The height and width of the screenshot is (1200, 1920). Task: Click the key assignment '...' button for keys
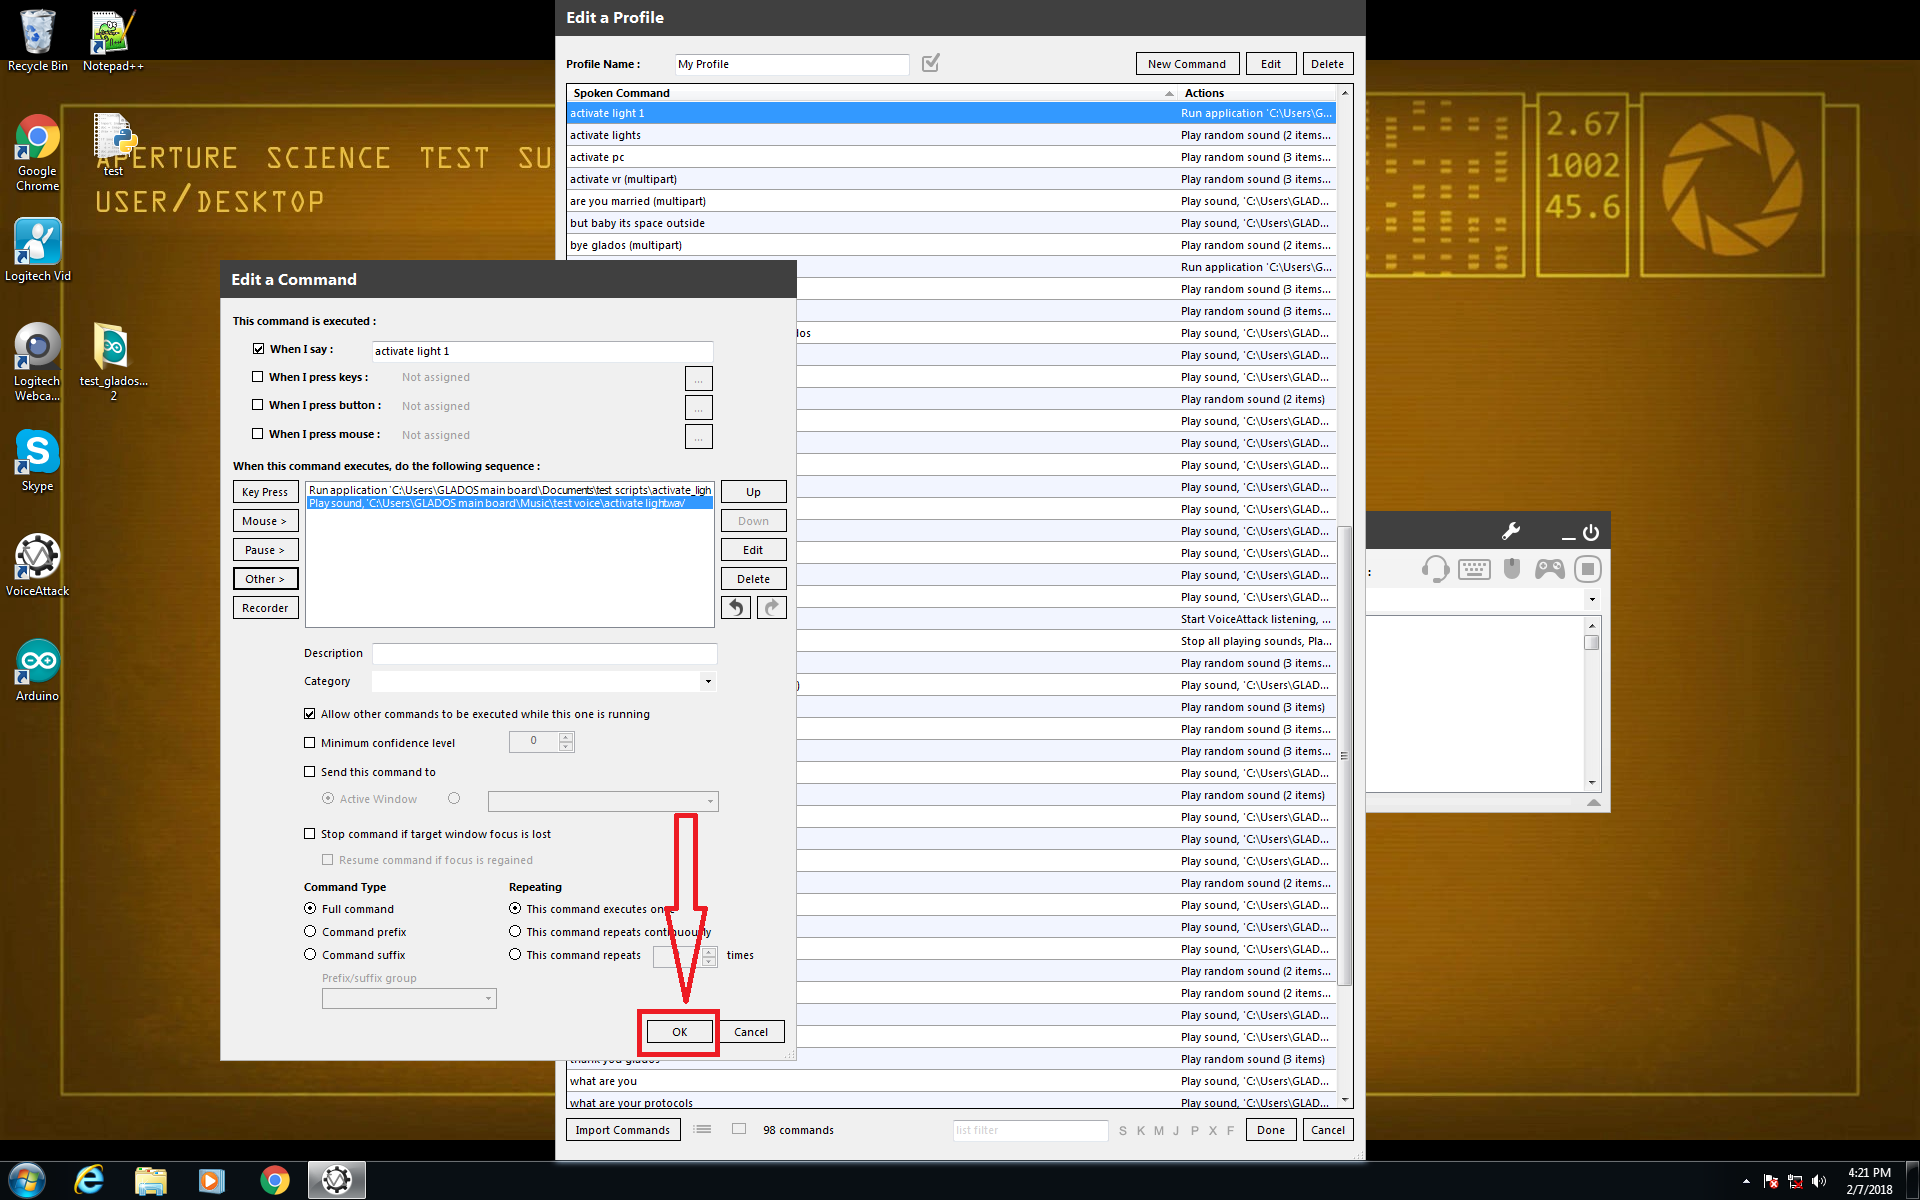[x=698, y=379]
